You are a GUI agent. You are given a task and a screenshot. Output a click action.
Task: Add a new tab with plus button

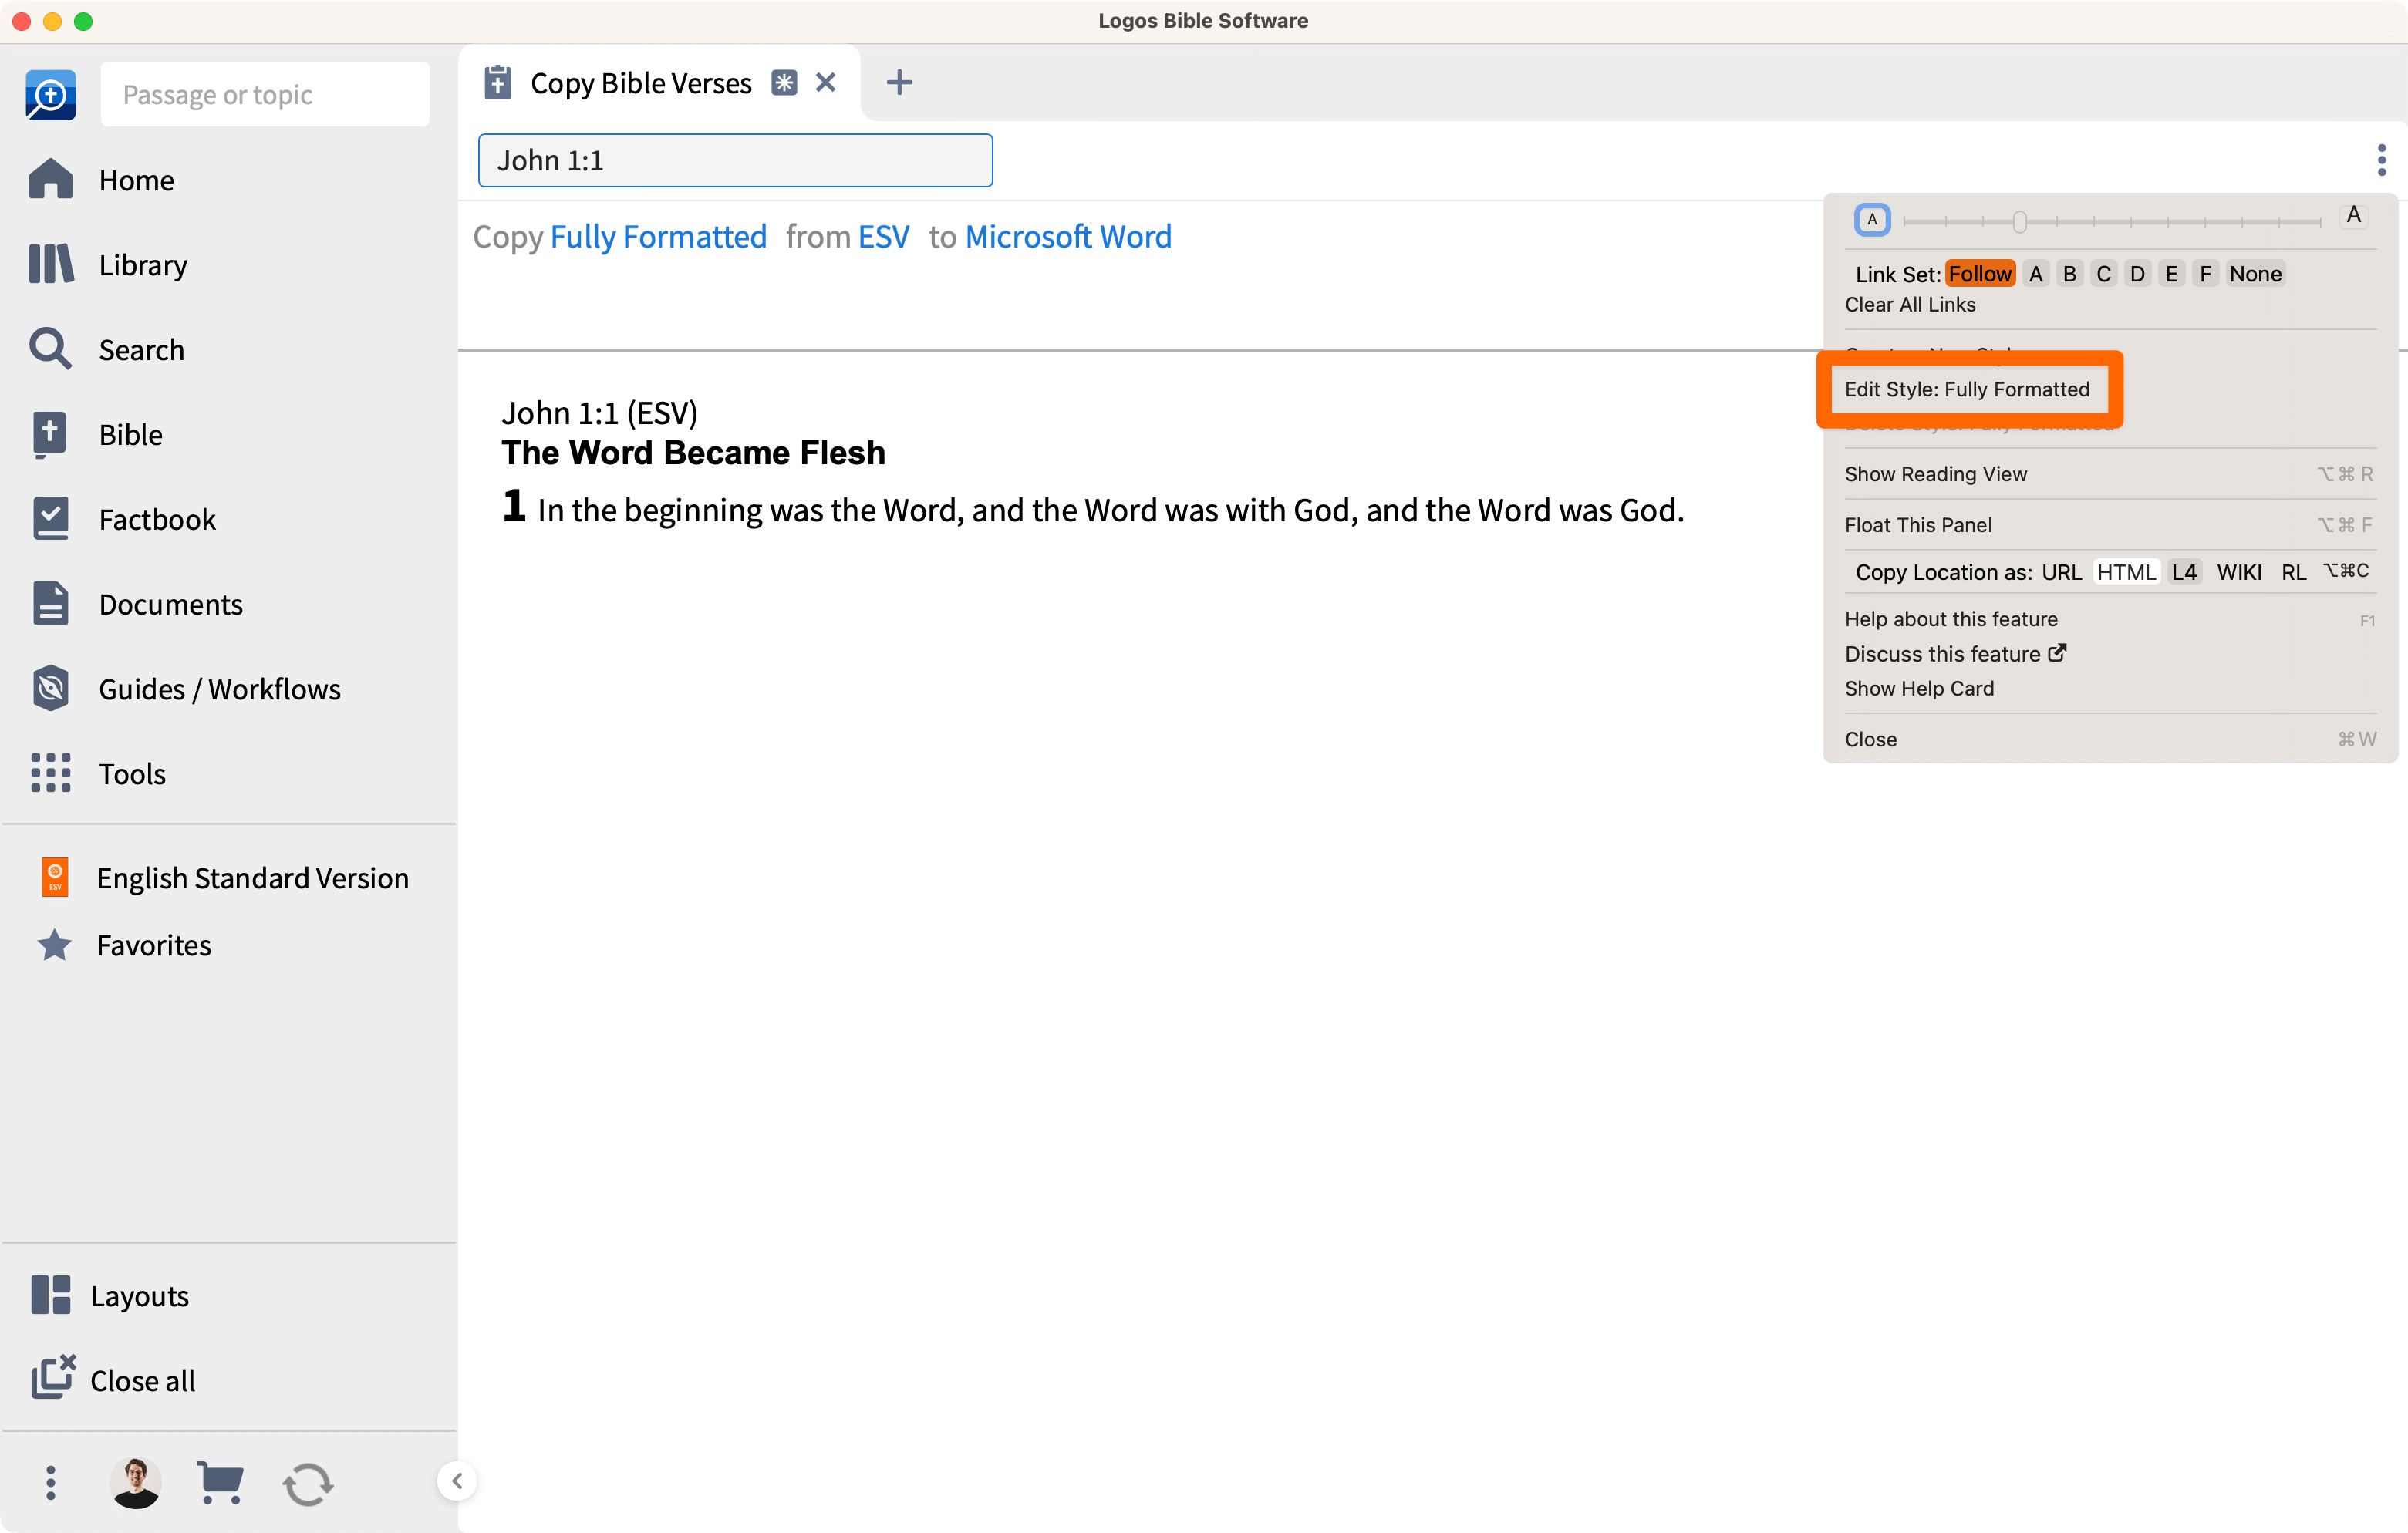click(x=899, y=82)
